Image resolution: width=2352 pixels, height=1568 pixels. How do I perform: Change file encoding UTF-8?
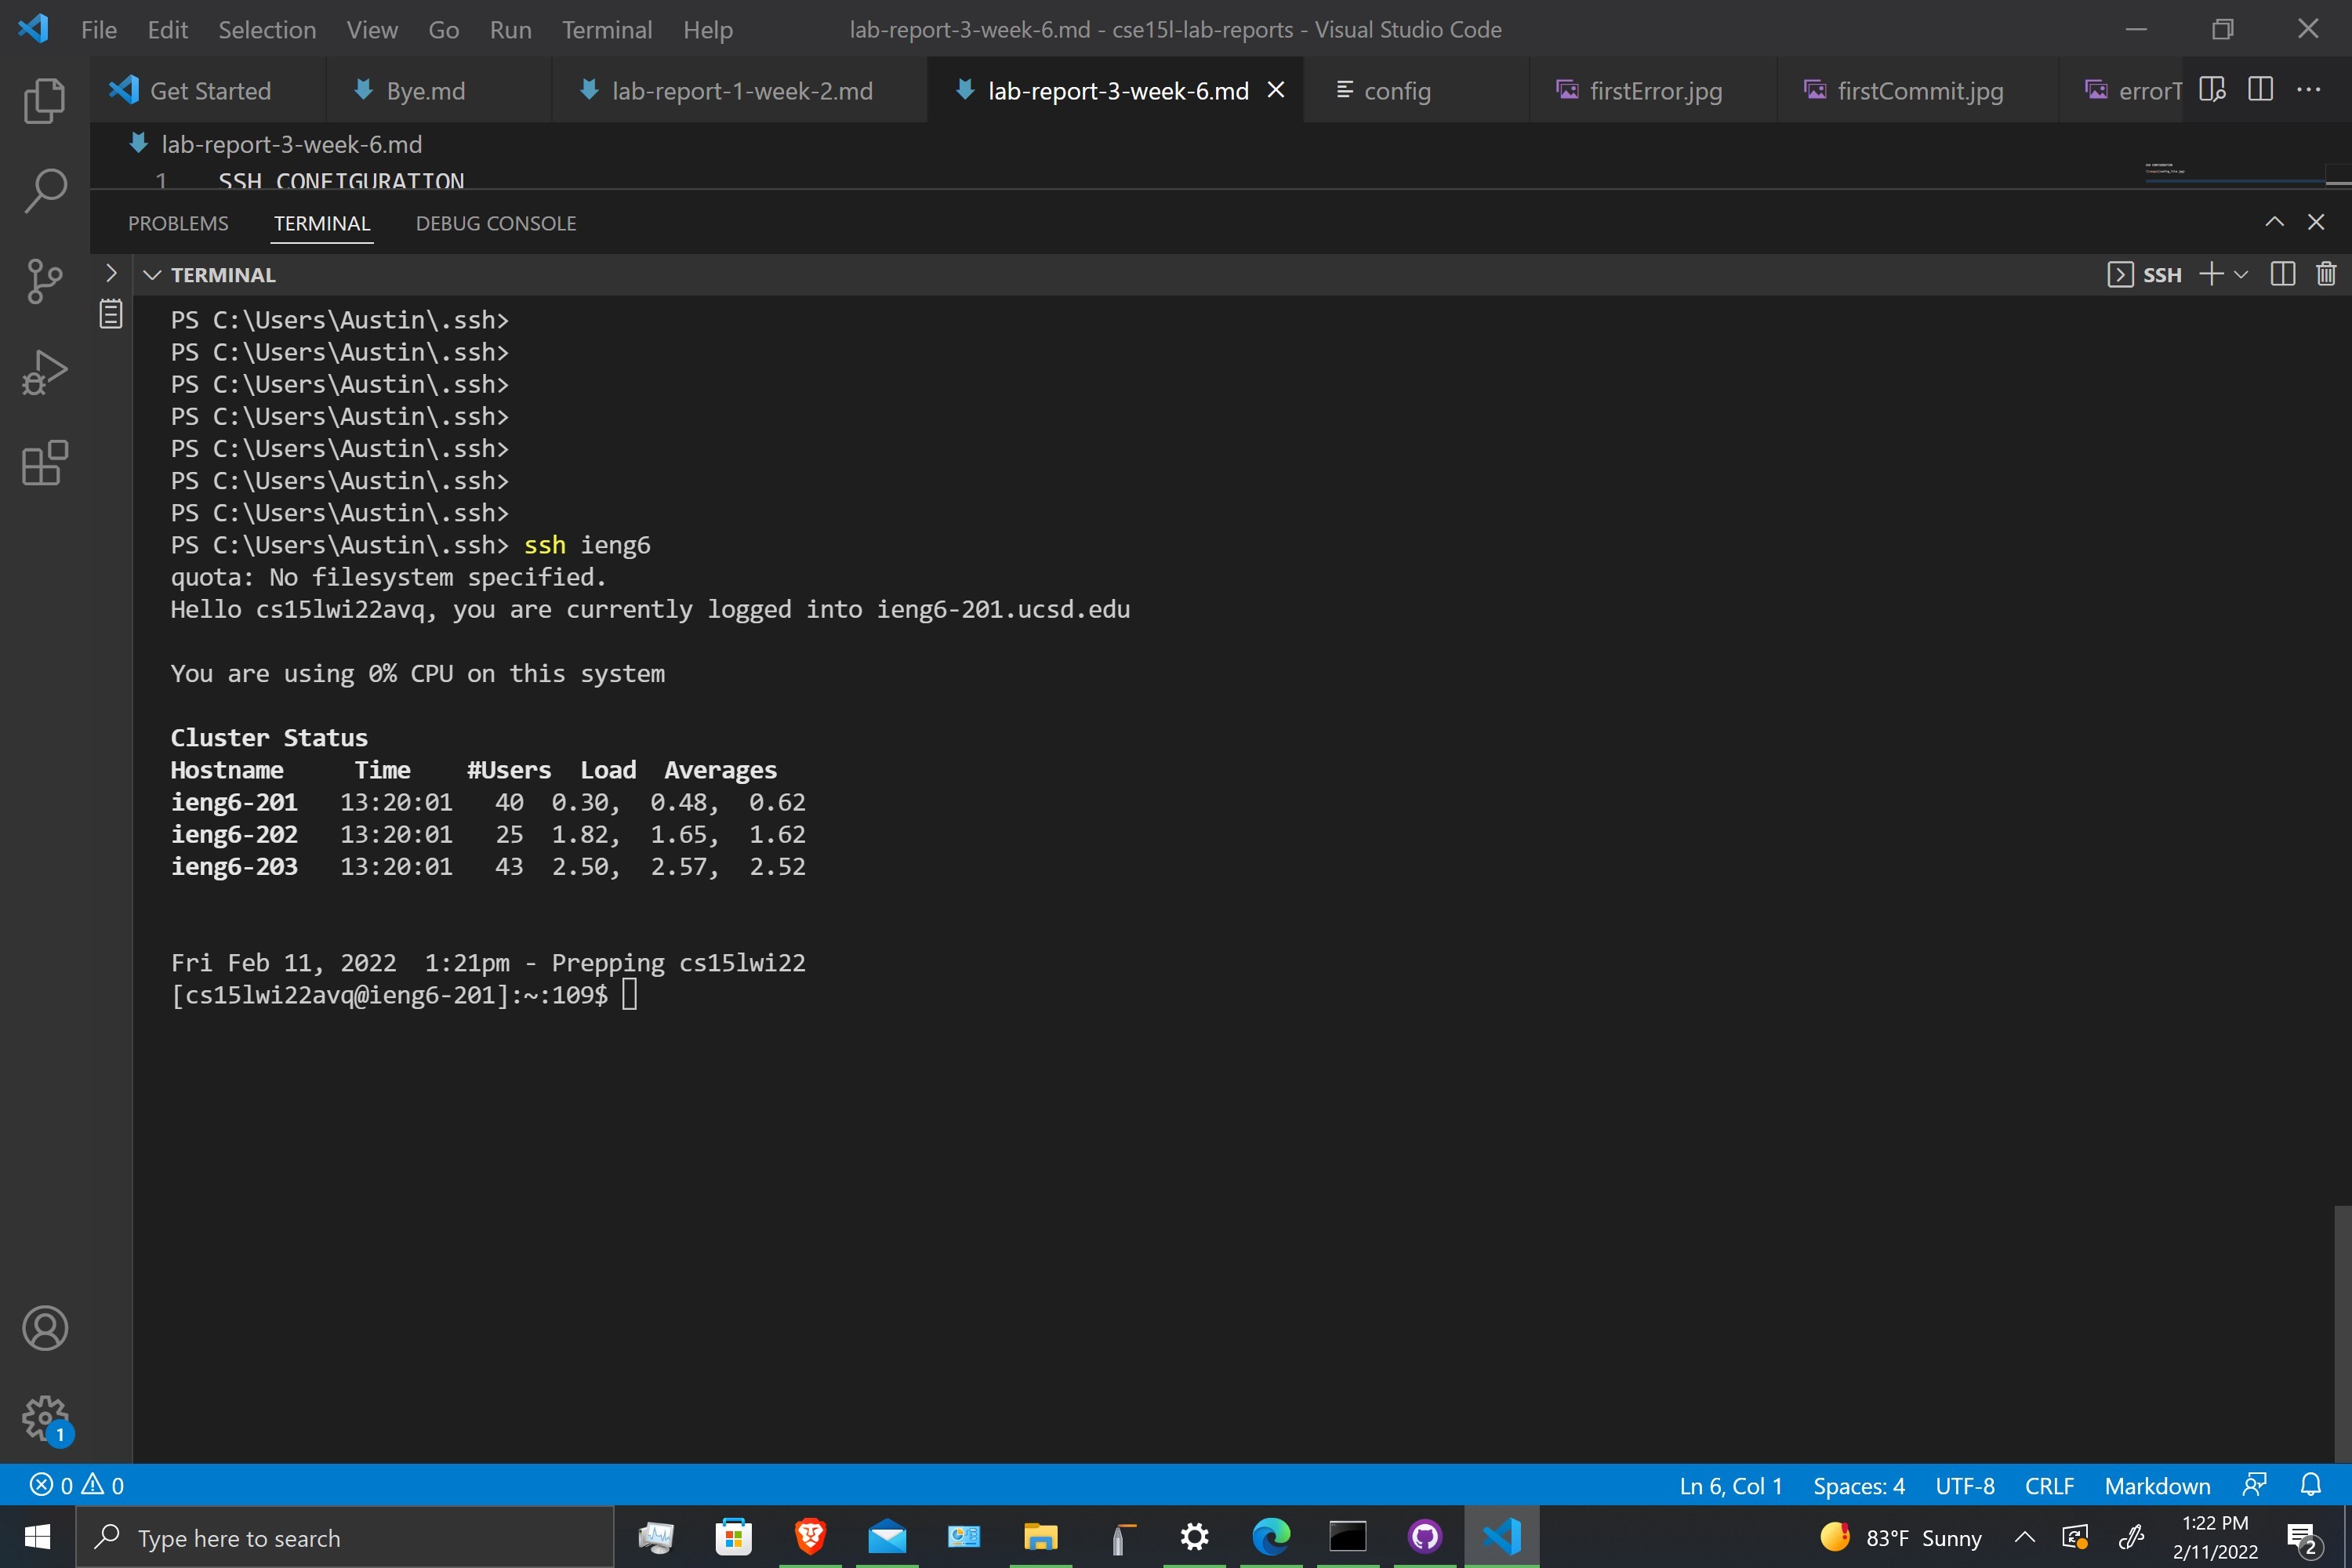pyautogui.click(x=1964, y=1486)
